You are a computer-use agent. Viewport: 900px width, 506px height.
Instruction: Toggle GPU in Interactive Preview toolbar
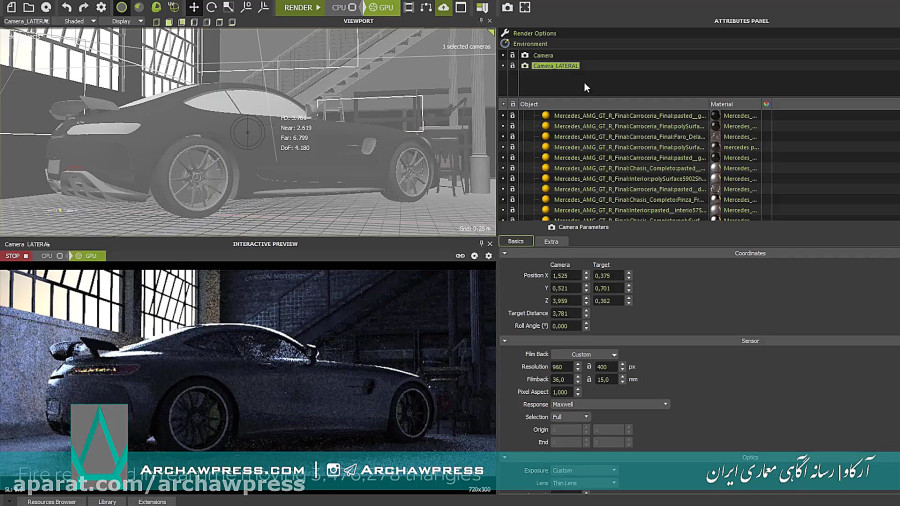coord(87,256)
